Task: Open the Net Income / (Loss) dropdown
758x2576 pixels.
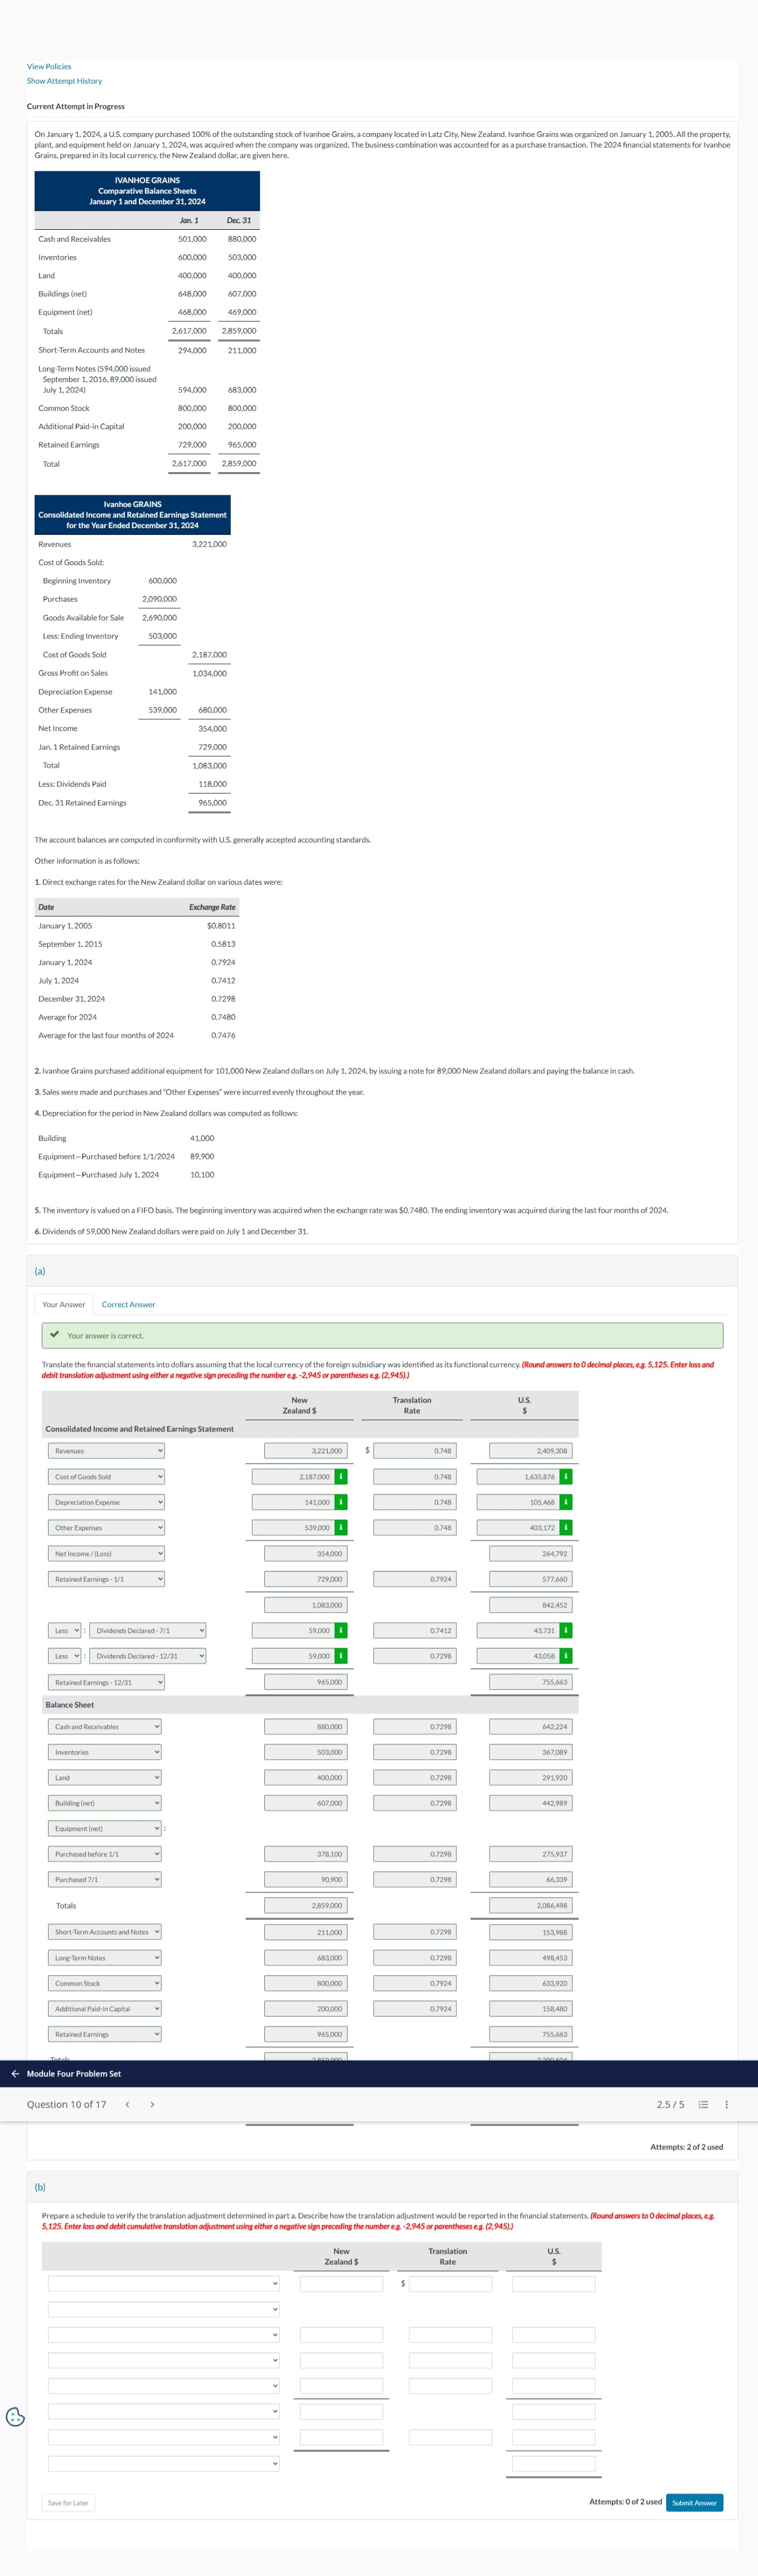Action: [106, 1553]
